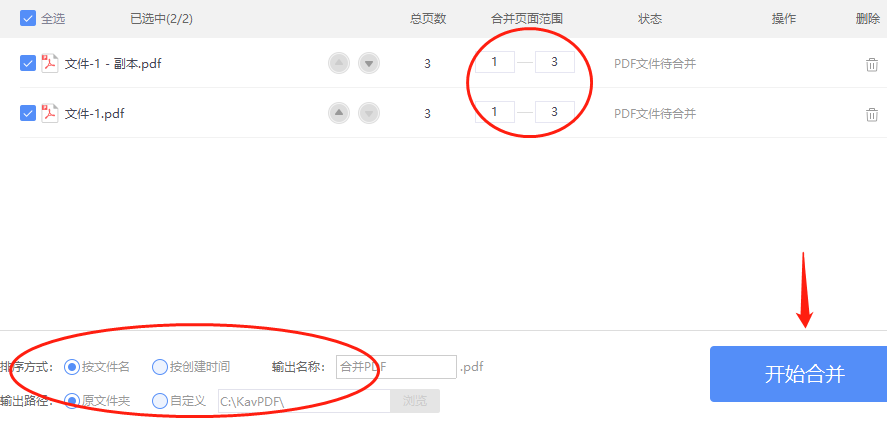Click end page field of 文件-1.pdf
Viewport: 887px width, 426px height.
555,112
